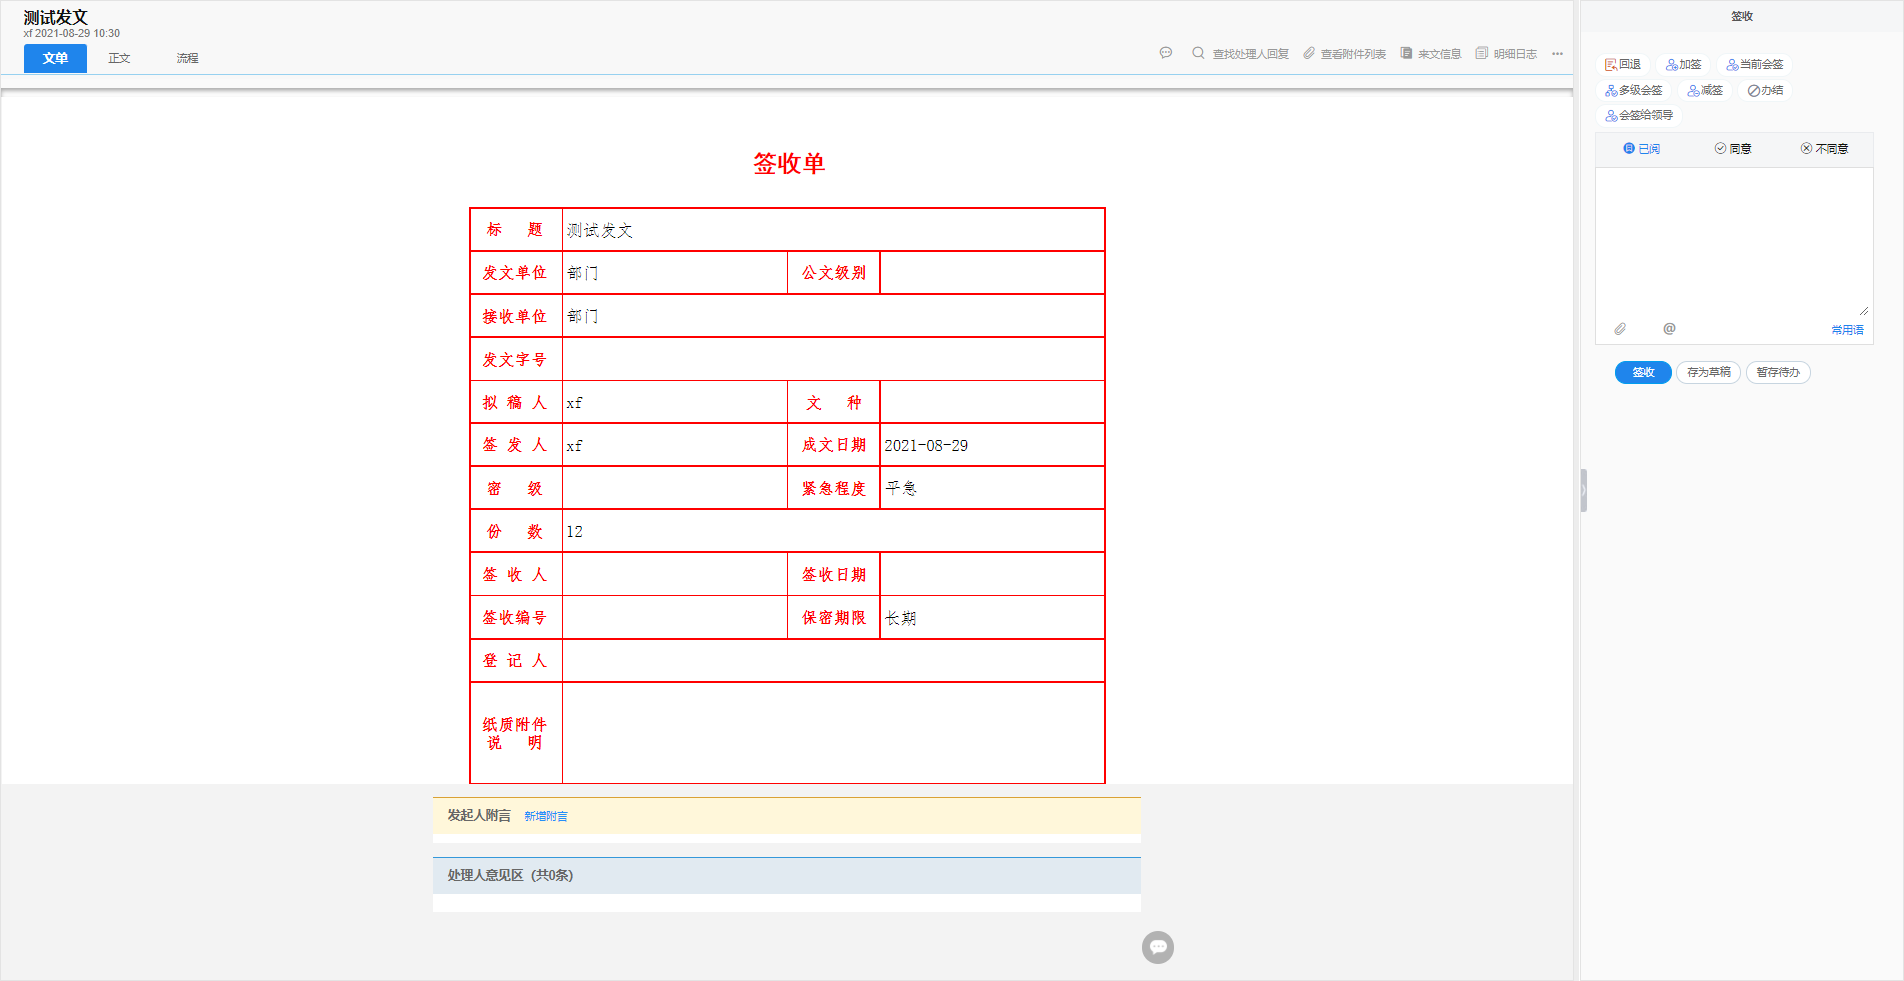
Task: Focus the opinion text area
Action: 1733,242
